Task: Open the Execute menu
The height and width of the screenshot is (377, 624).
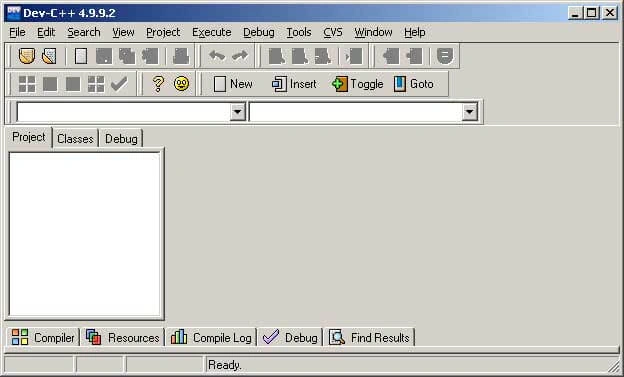Action: click(x=211, y=32)
